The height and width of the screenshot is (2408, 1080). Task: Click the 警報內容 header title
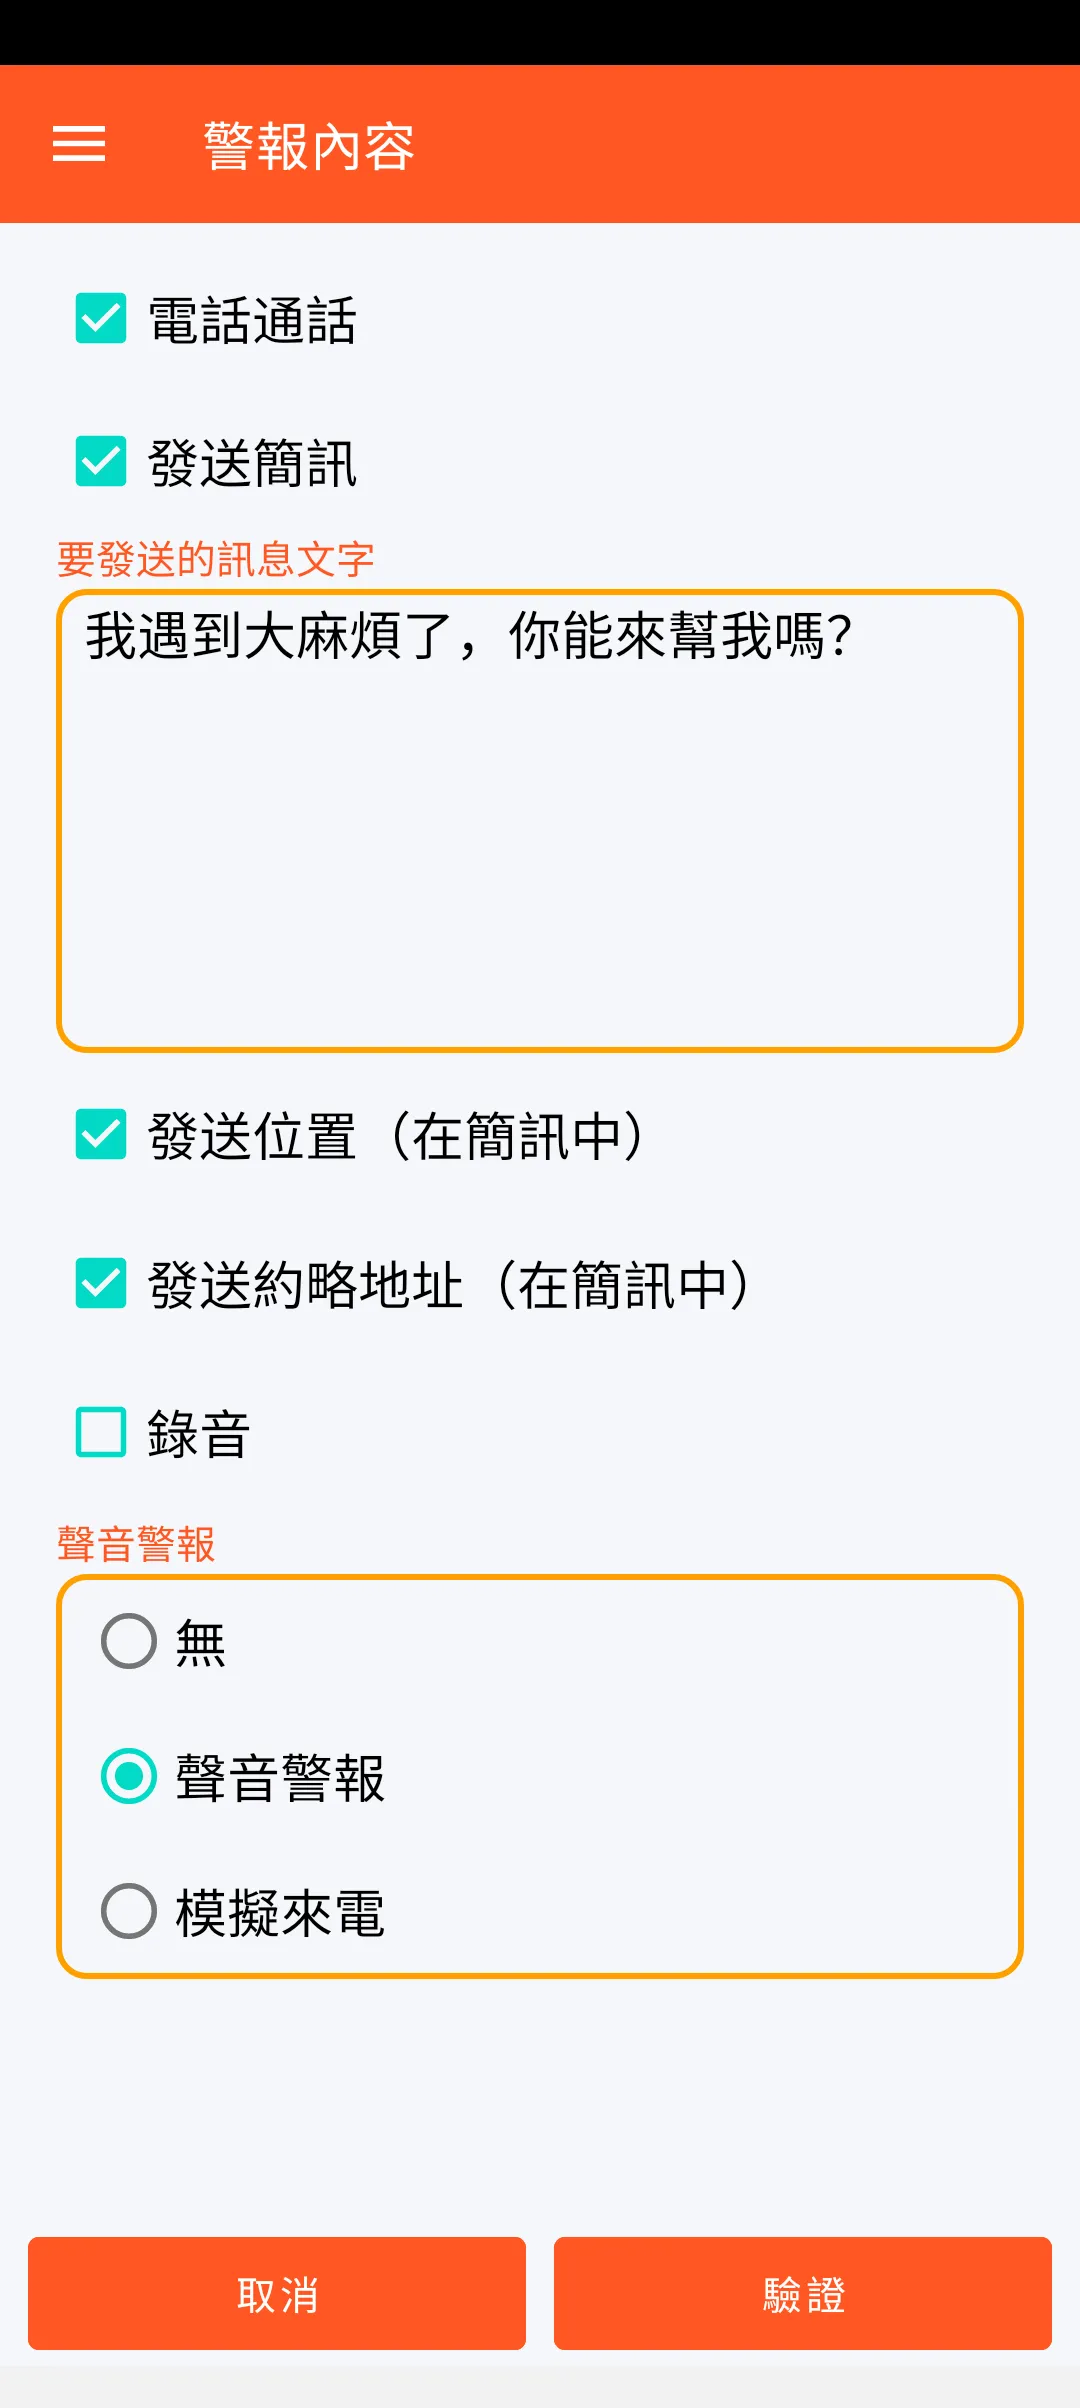(x=309, y=146)
